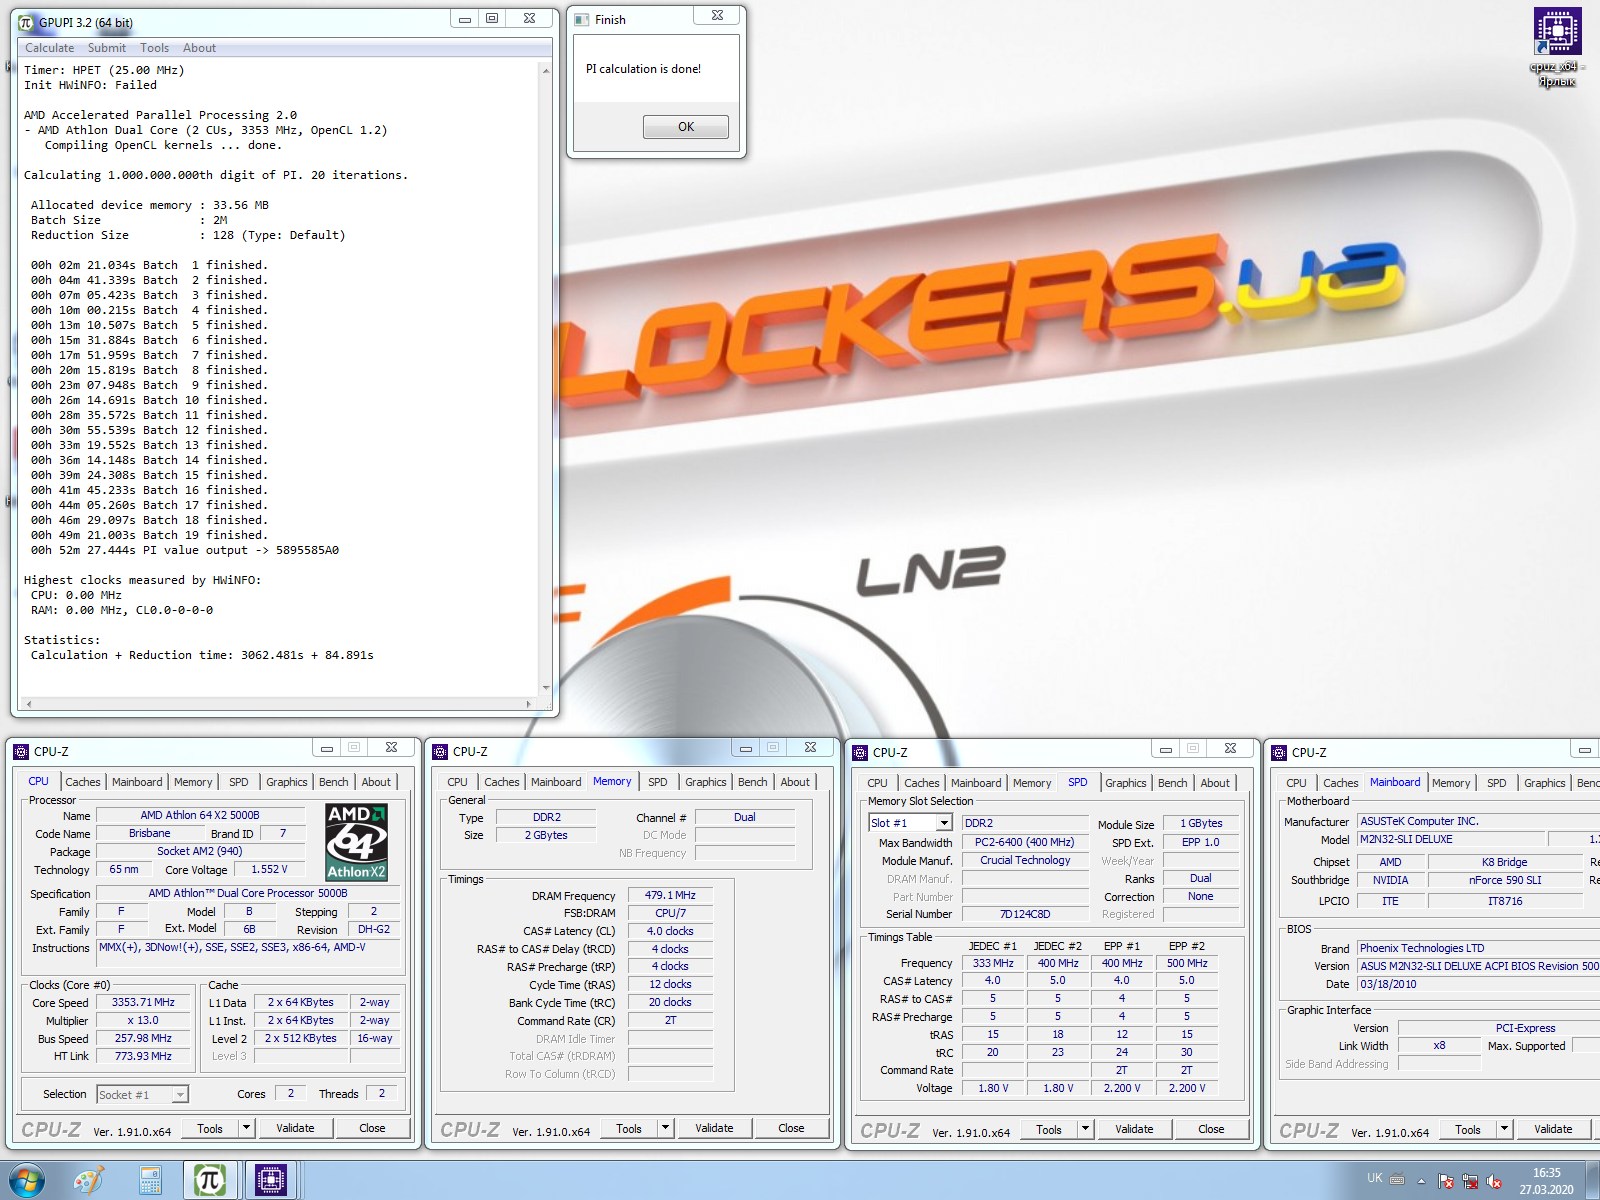Click Validate in first CPU-Z window
This screenshot has height=1200, width=1600.
pyautogui.click(x=295, y=1128)
